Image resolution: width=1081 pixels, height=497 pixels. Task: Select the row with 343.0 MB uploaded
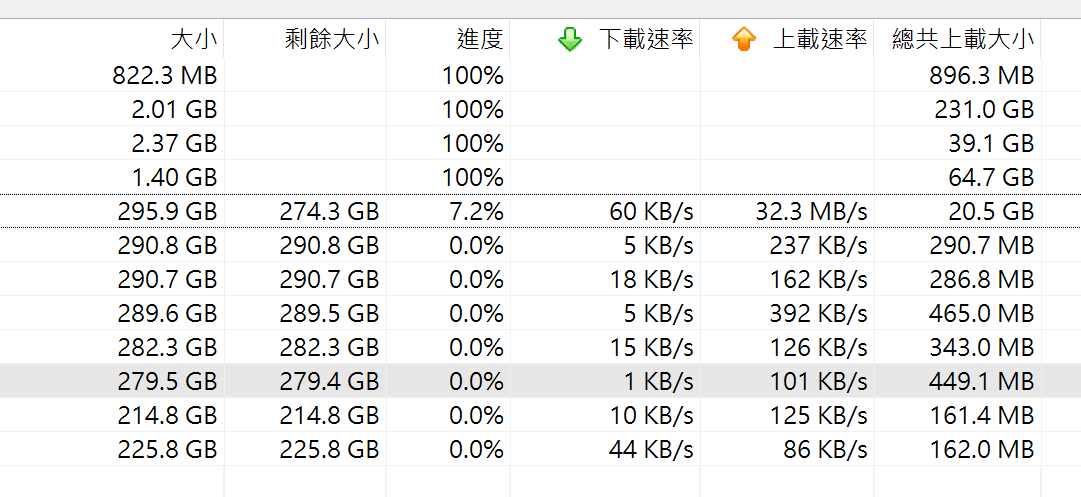[x=540, y=347]
